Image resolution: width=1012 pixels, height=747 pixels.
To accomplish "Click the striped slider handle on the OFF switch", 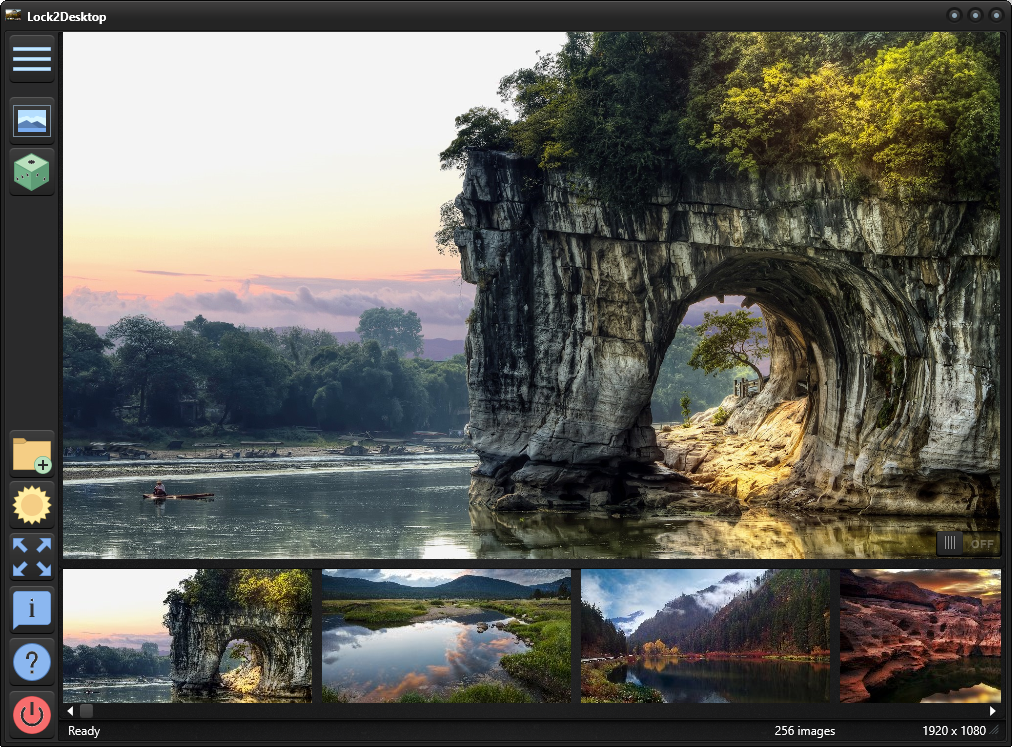I will (x=949, y=543).
